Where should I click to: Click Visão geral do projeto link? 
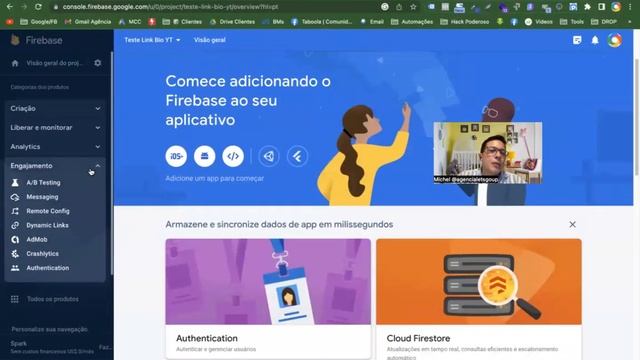point(54,63)
